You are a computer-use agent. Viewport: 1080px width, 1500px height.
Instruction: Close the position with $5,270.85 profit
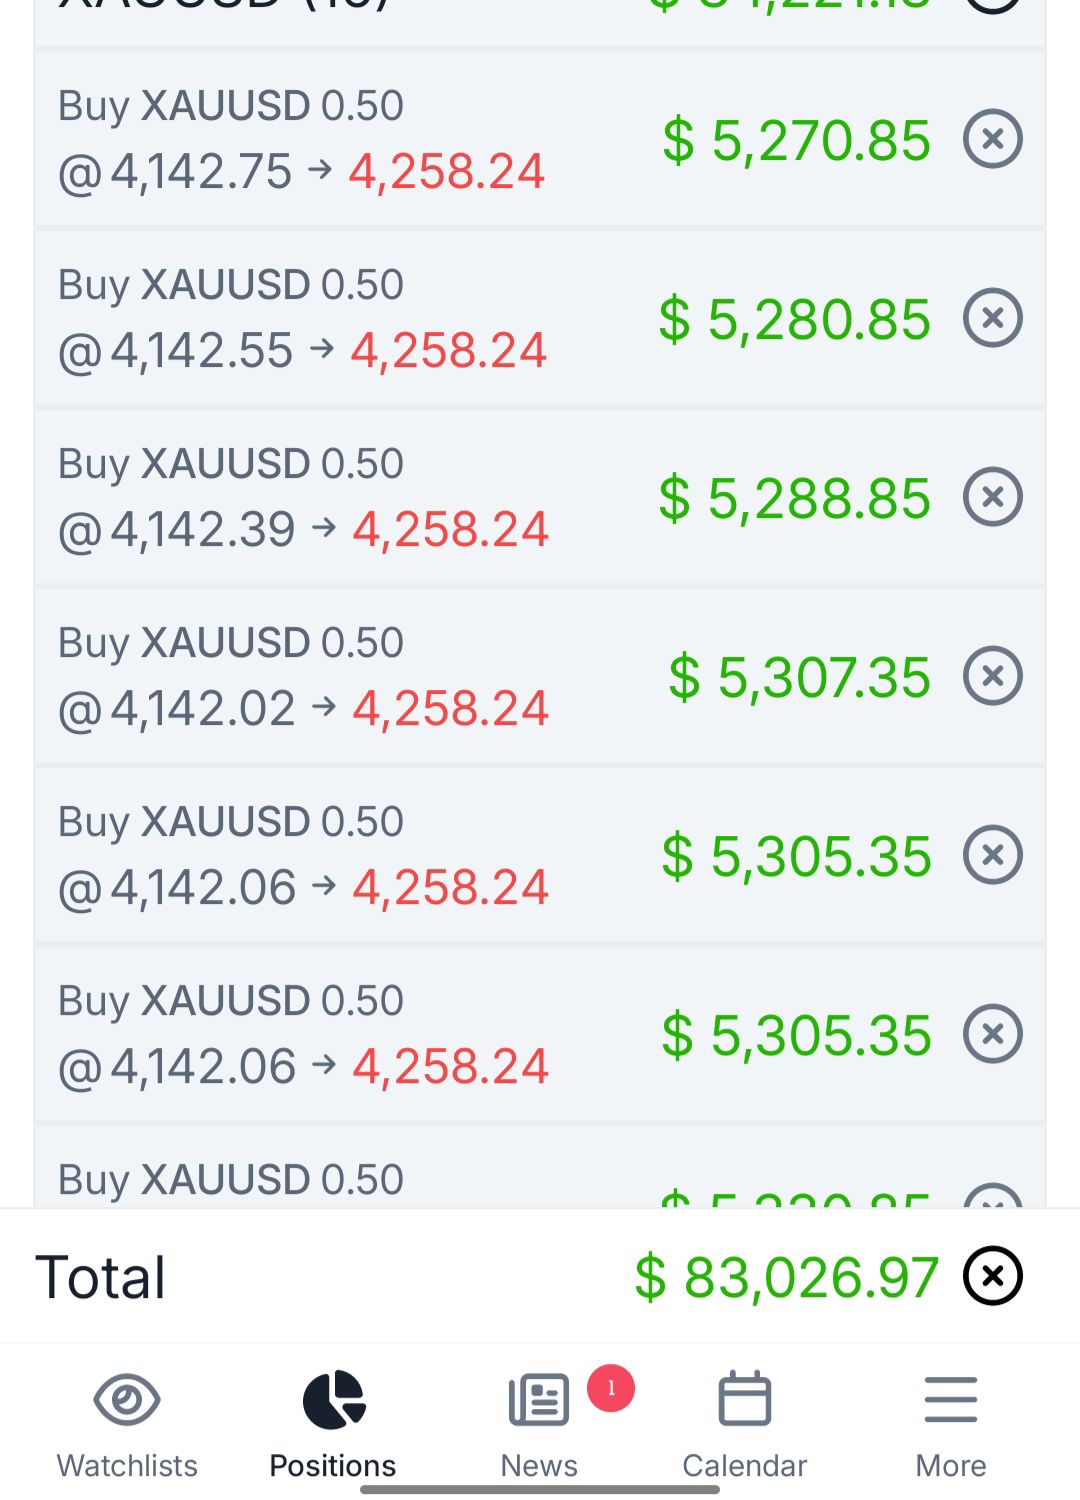[x=992, y=139]
